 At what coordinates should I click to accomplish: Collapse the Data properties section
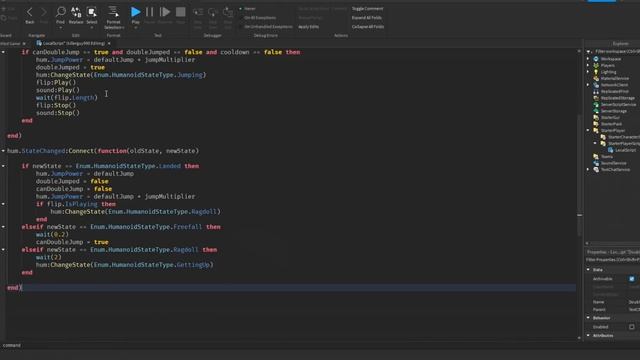(589, 270)
